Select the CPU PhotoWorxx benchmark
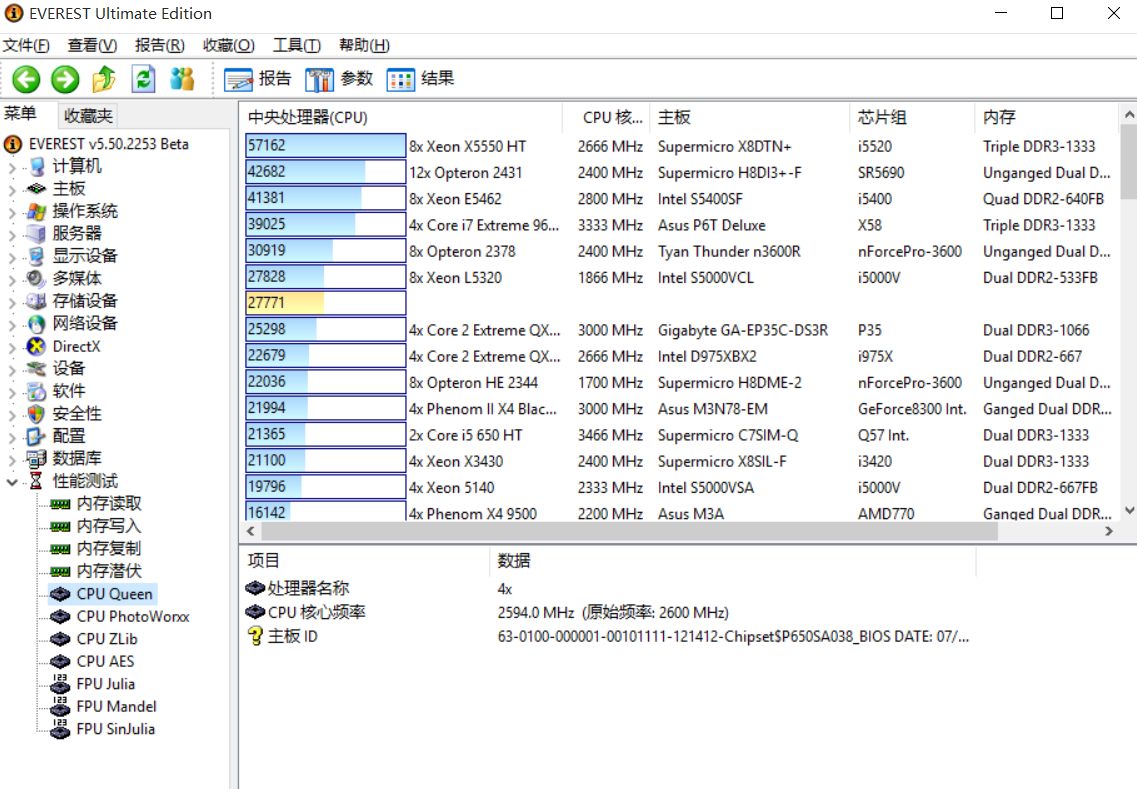The image size is (1137, 789). tap(133, 616)
